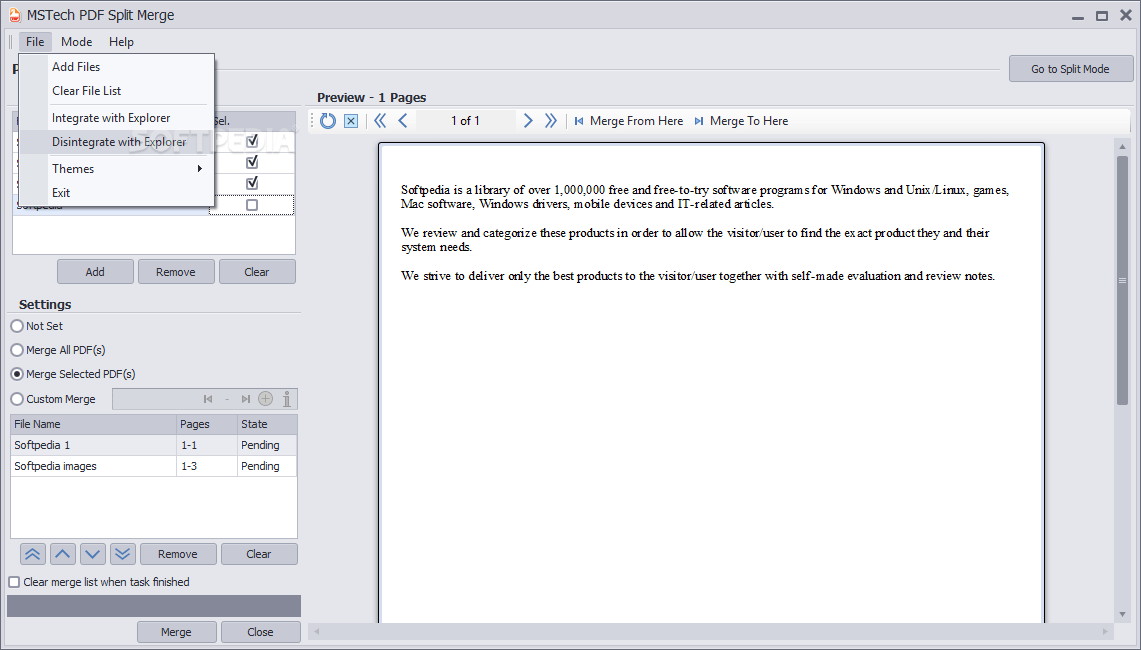Select Softpedia 1 row in merge list
The height and width of the screenshot is (650, 1141).
click(x=154, y=445)
